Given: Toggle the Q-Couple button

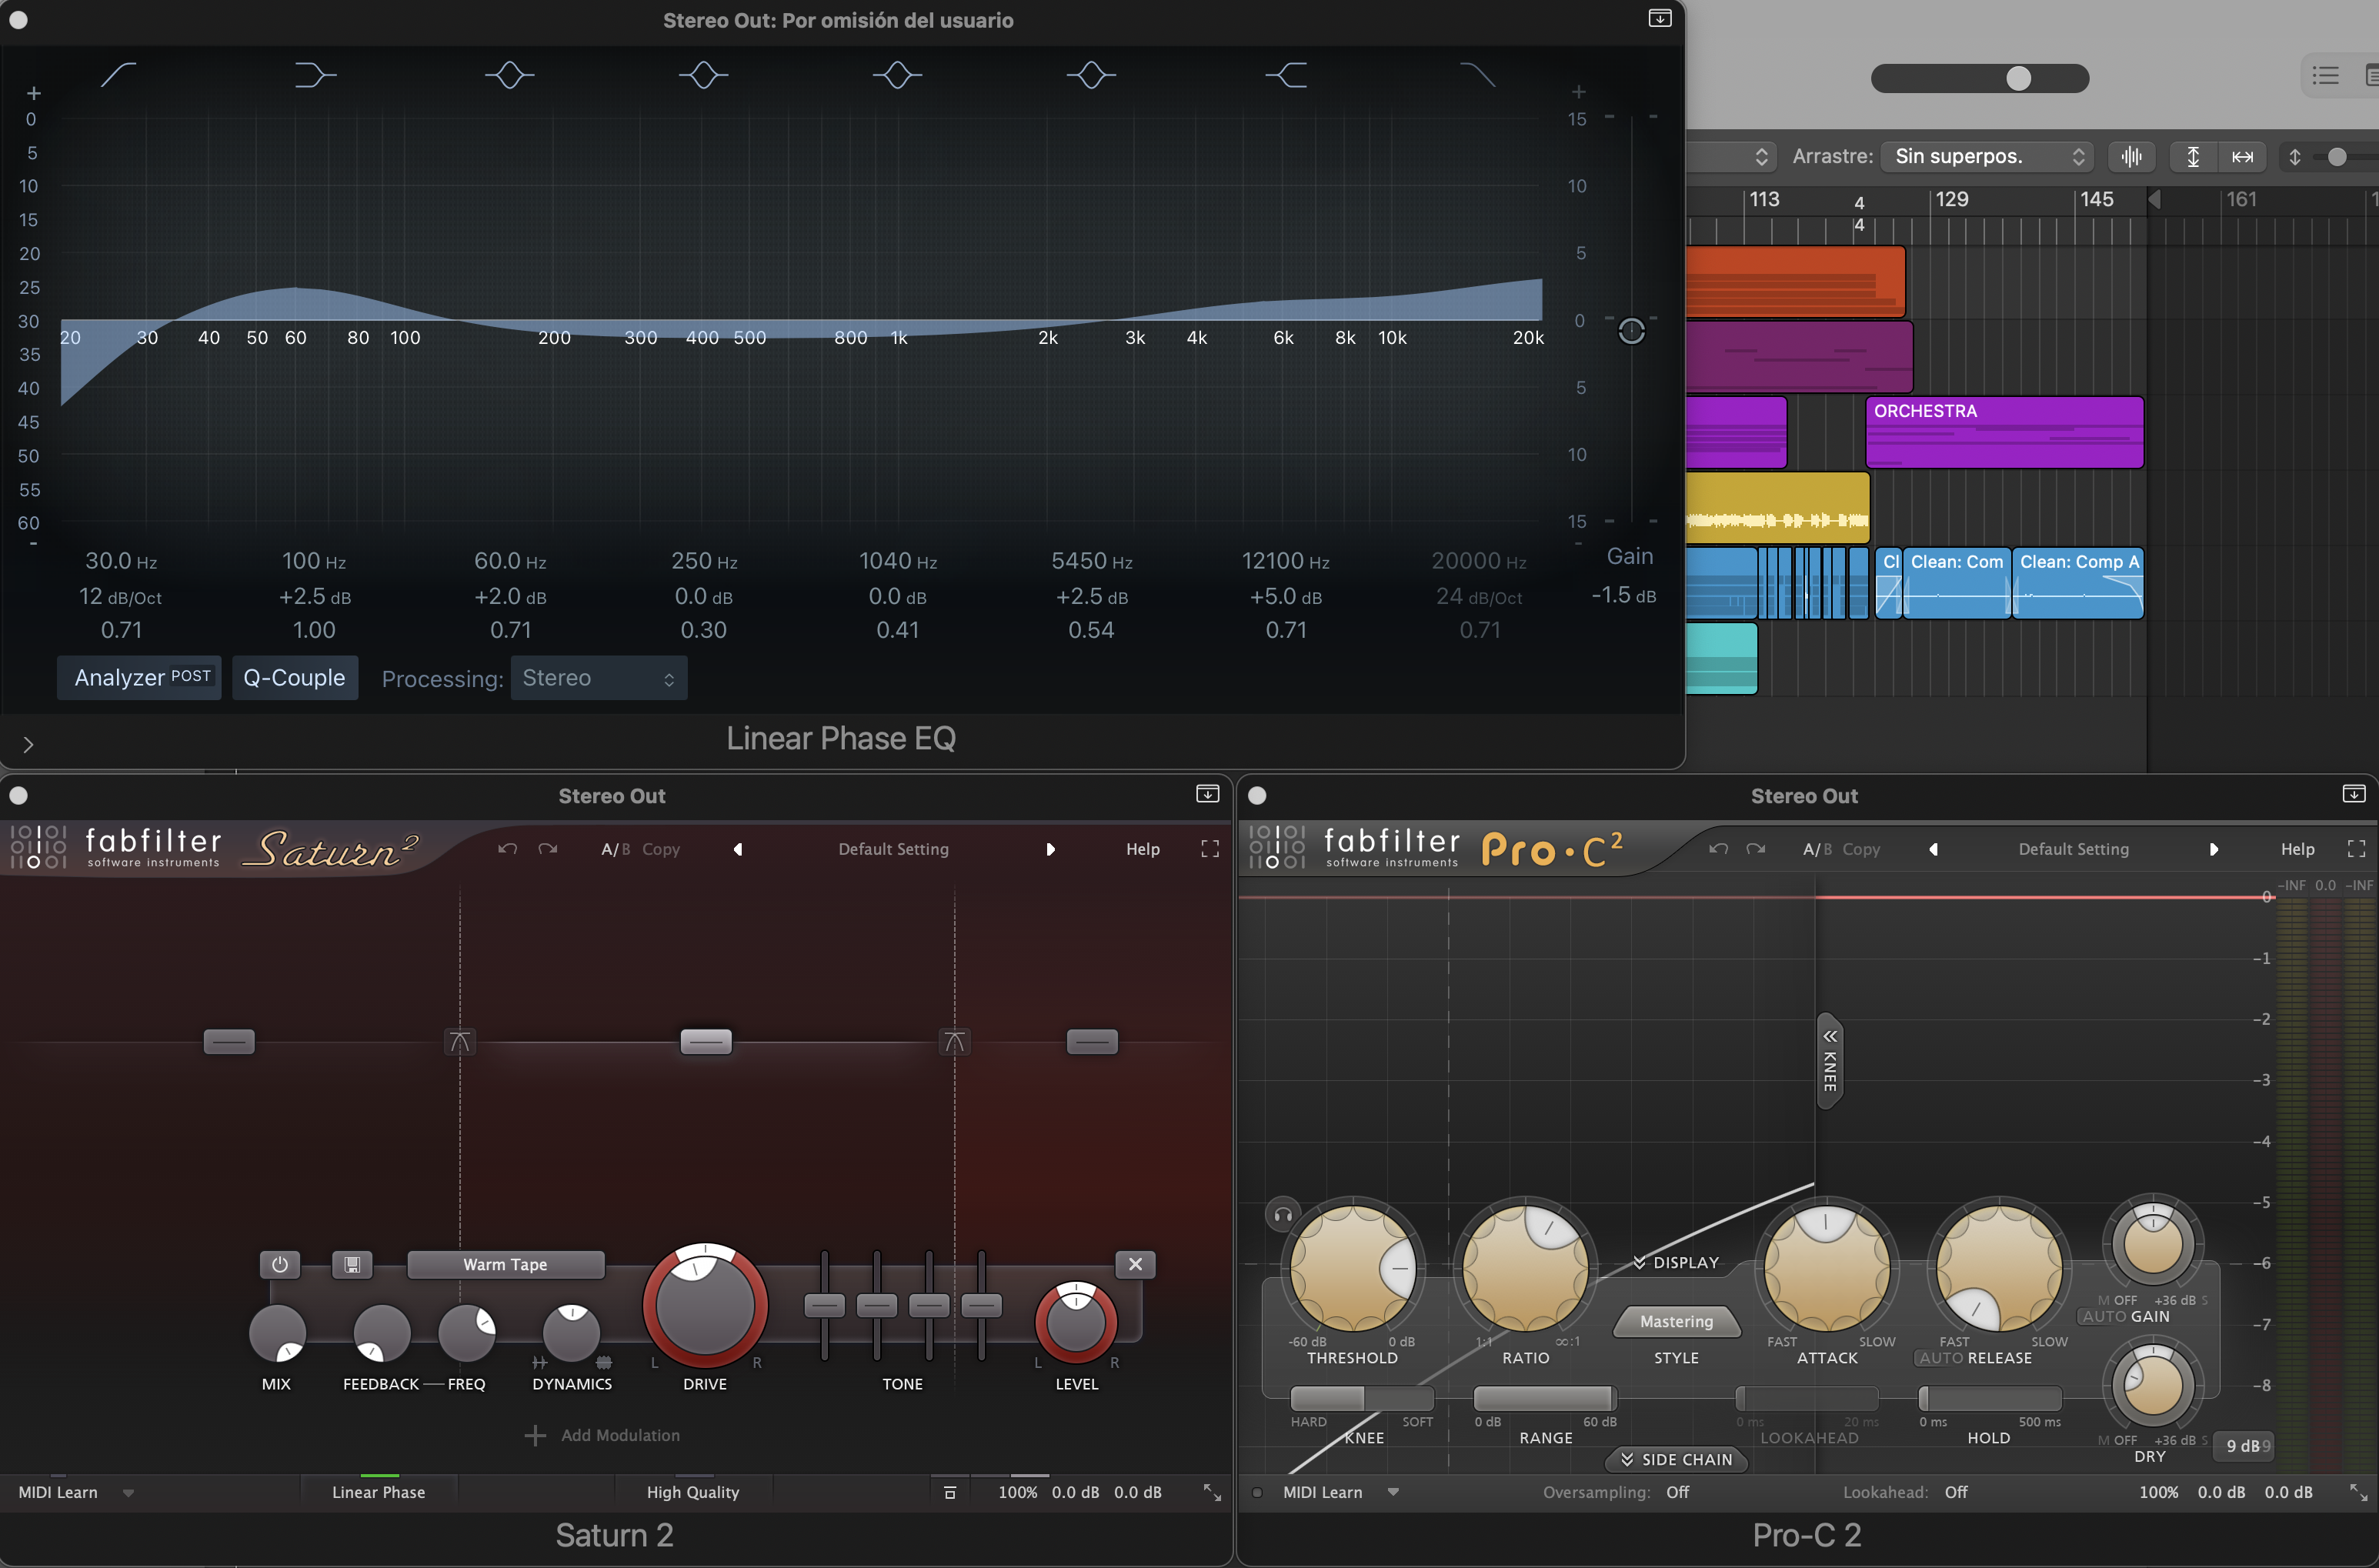Looking at the screenshot, I should (x=294, y=678).
